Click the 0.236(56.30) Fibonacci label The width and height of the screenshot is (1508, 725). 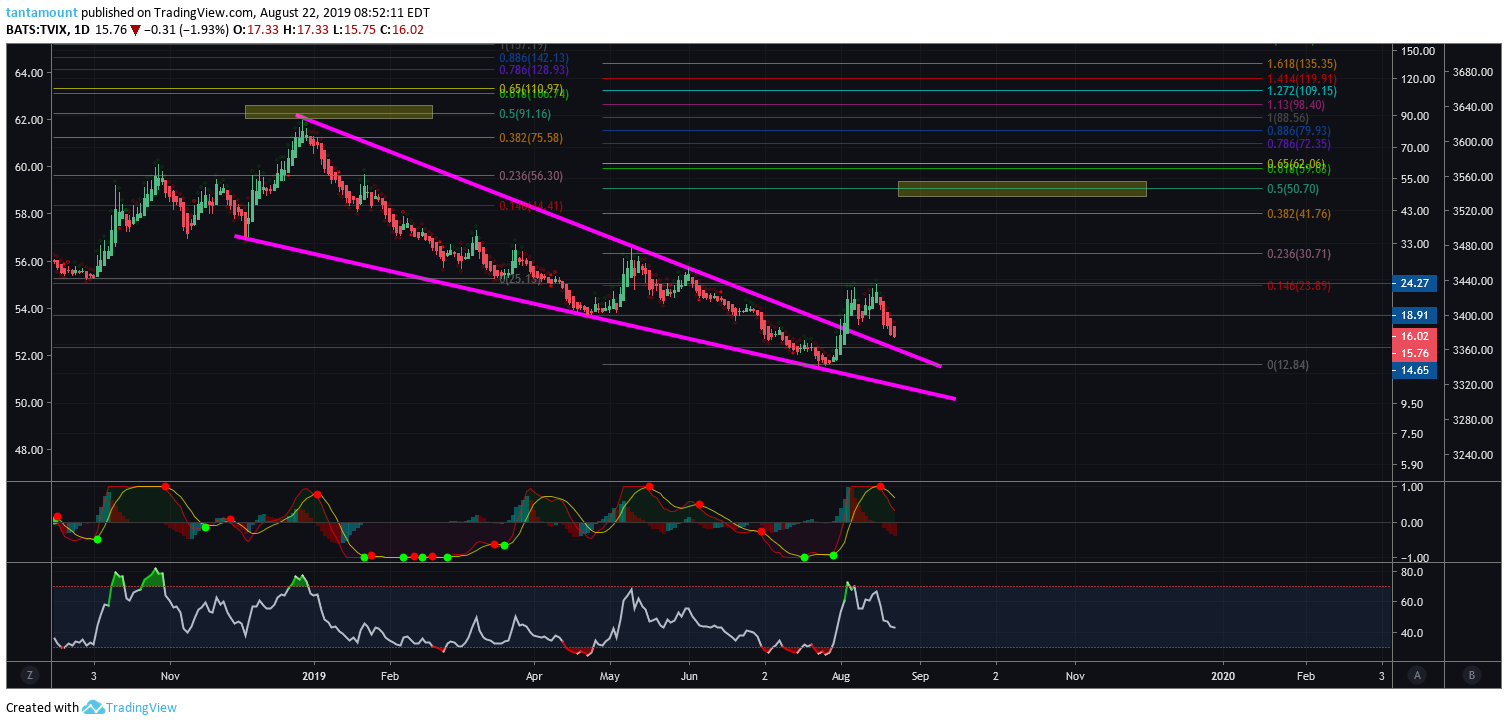[530, 176]
